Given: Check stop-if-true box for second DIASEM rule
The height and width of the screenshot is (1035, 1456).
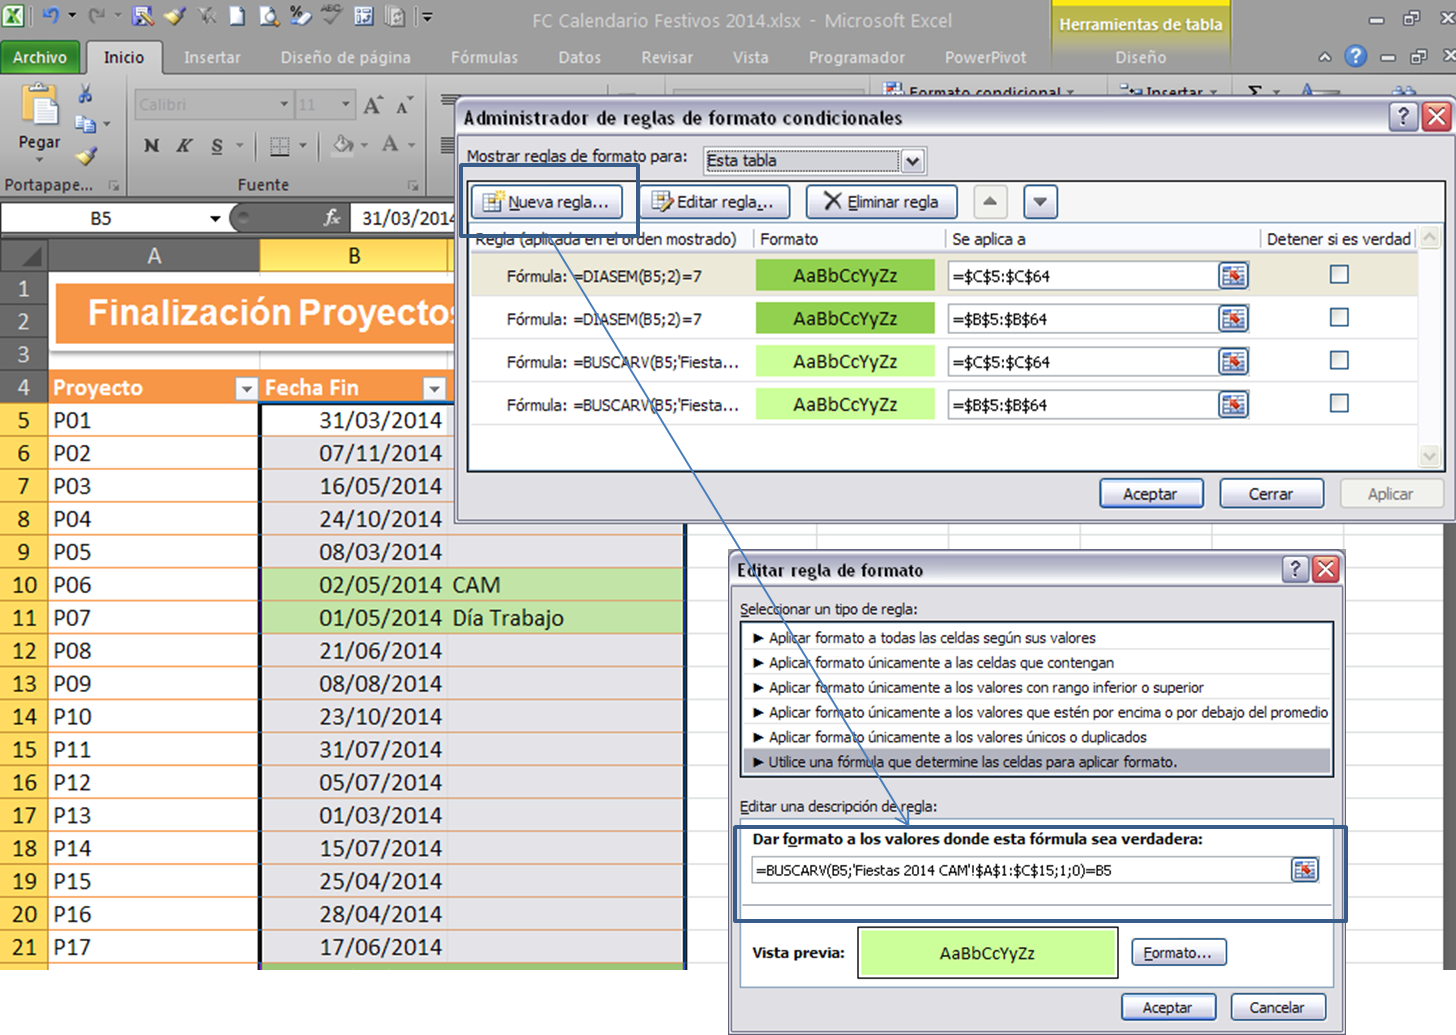Looking at the screenshot, I should pos(1339,318).
